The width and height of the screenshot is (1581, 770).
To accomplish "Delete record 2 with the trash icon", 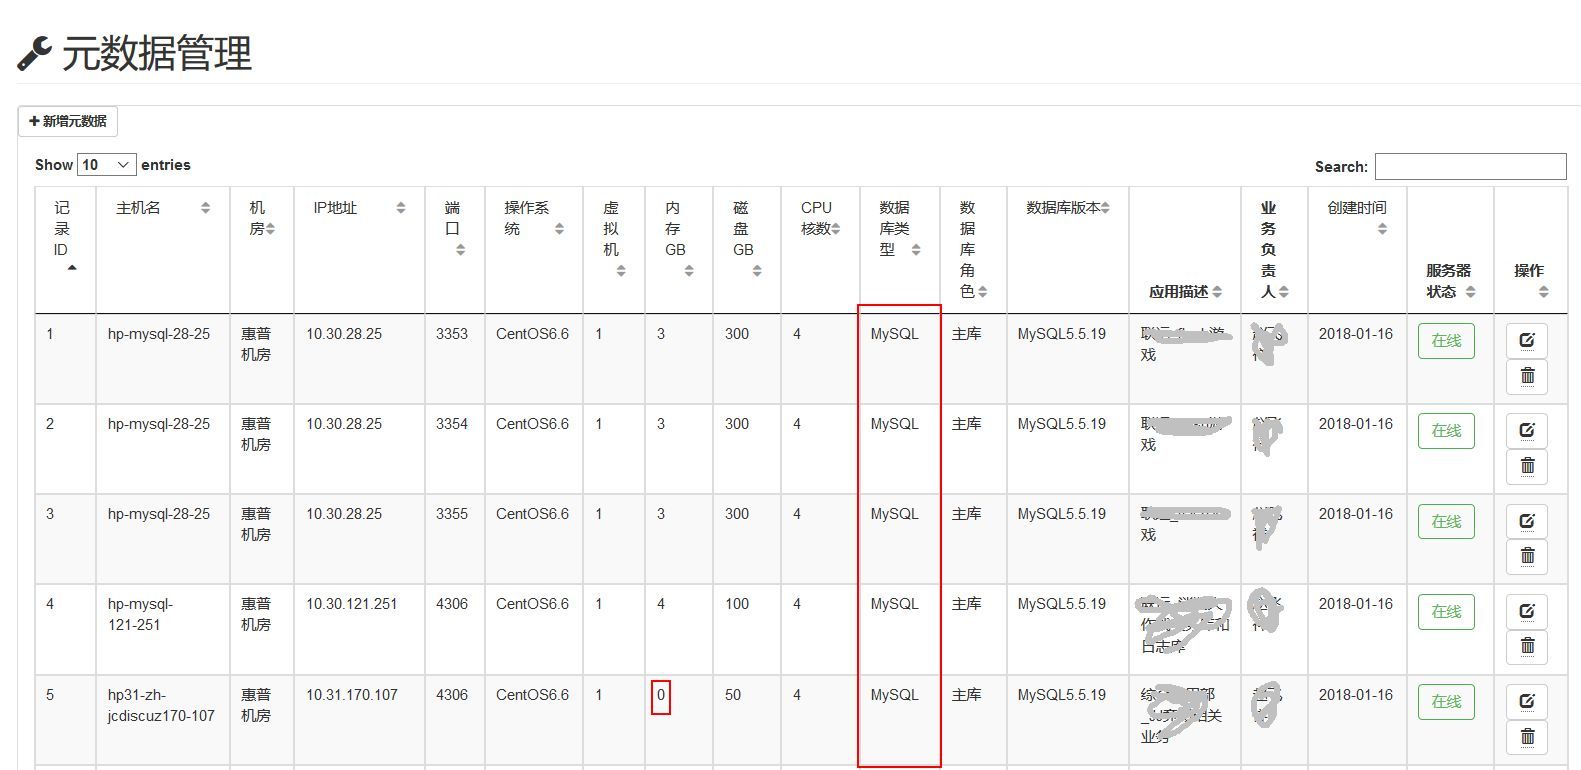I will (1527, 466).
